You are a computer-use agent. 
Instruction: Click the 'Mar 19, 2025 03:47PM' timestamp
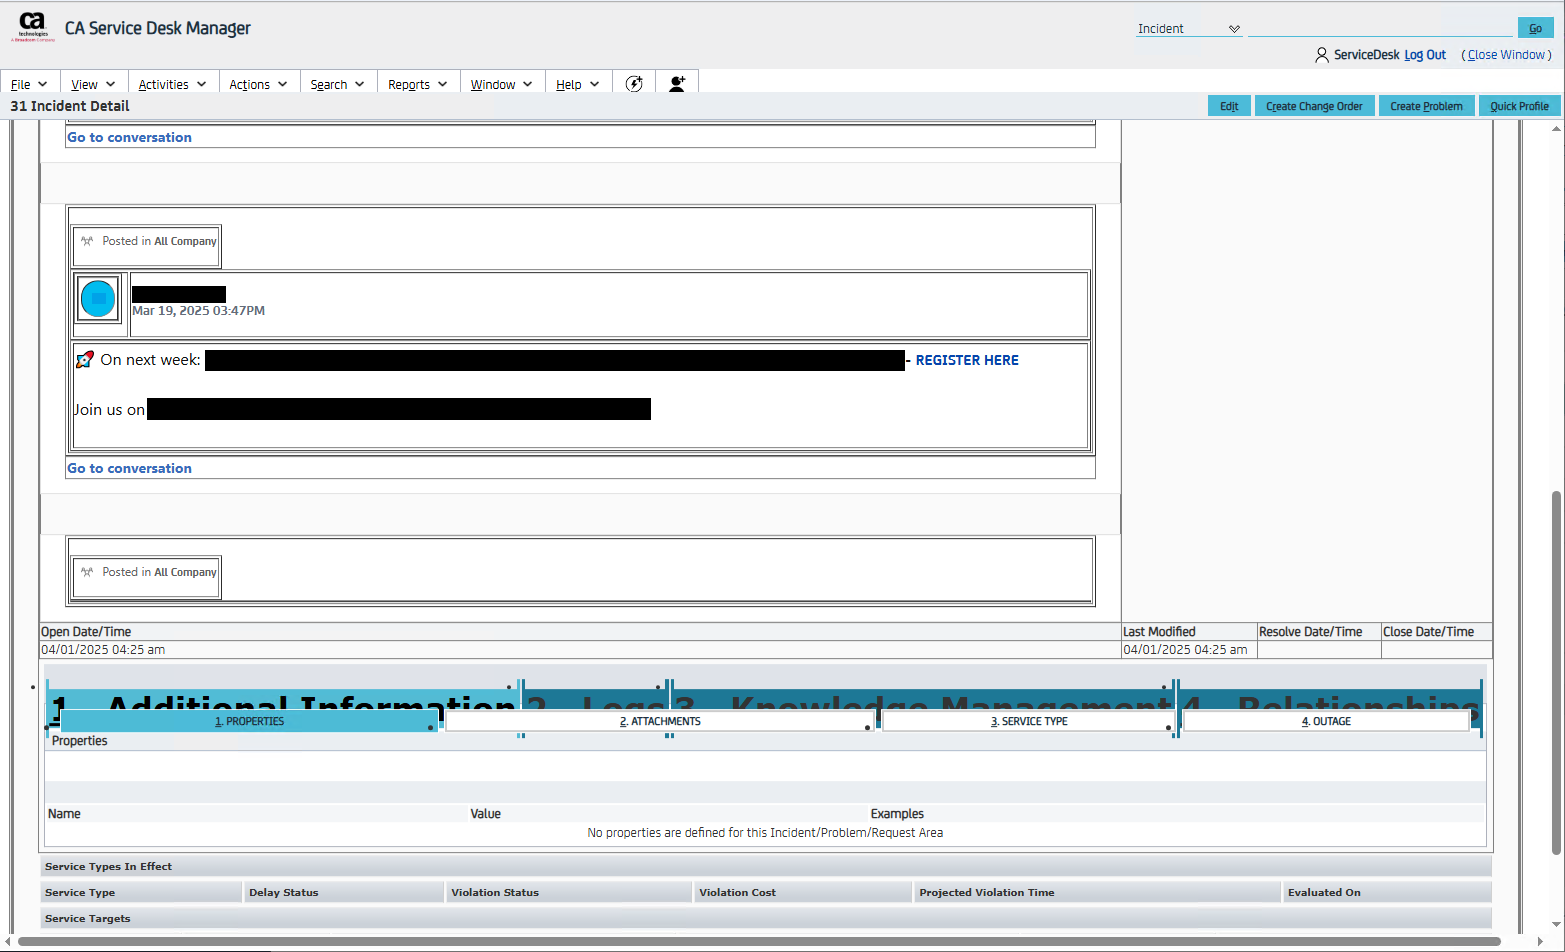click(x=199, y=311)
